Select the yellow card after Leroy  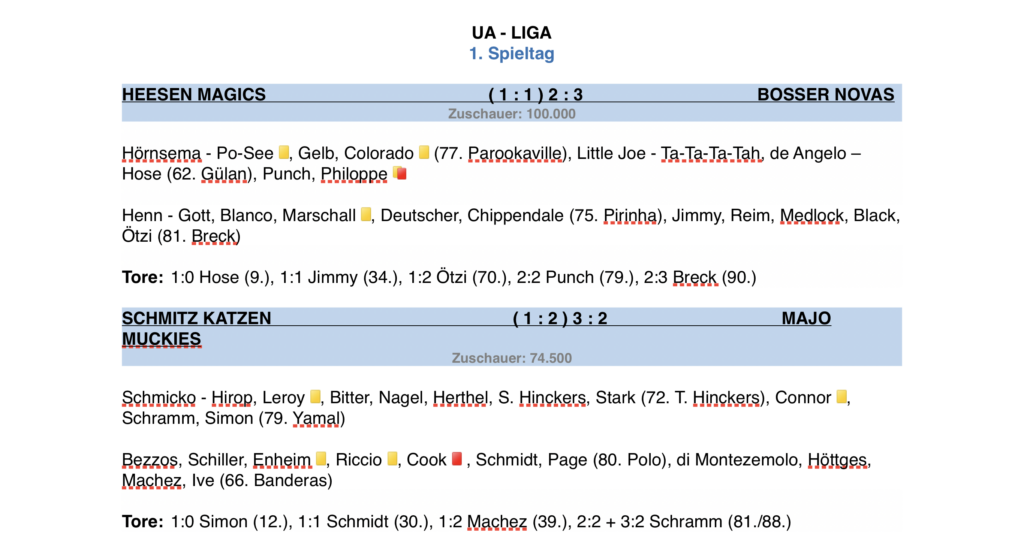pyautogui.click(x=315, y=397)
